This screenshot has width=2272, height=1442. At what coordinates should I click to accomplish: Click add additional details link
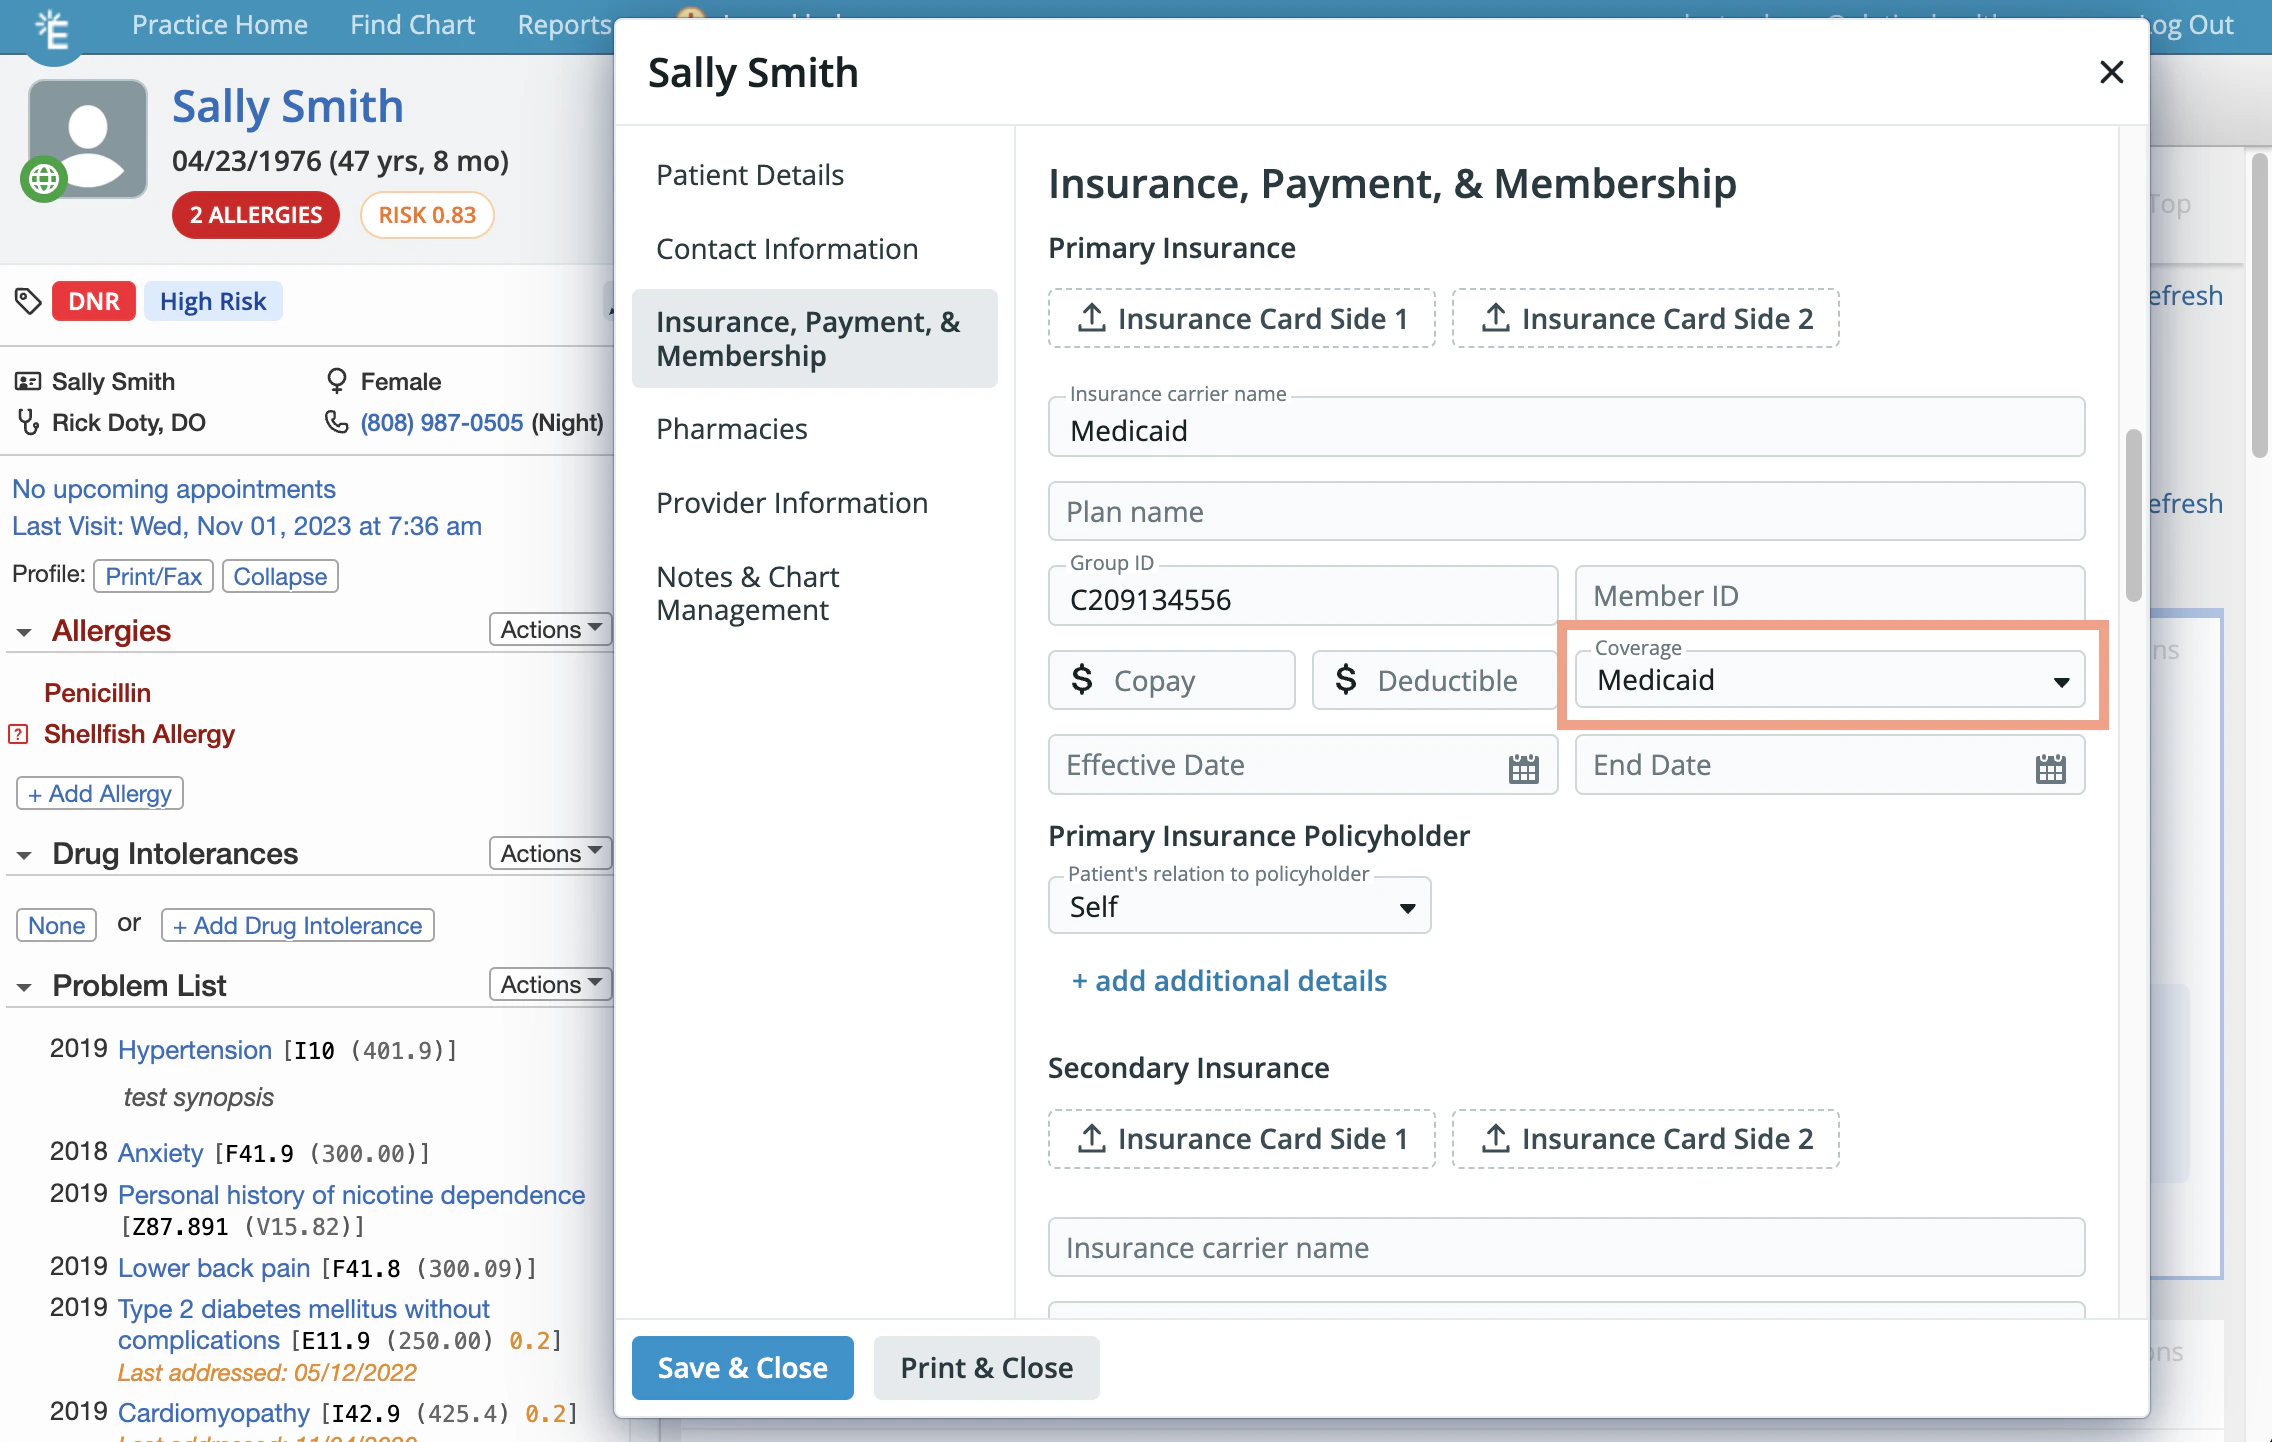pyautogui.click(x=1229, y=981)
